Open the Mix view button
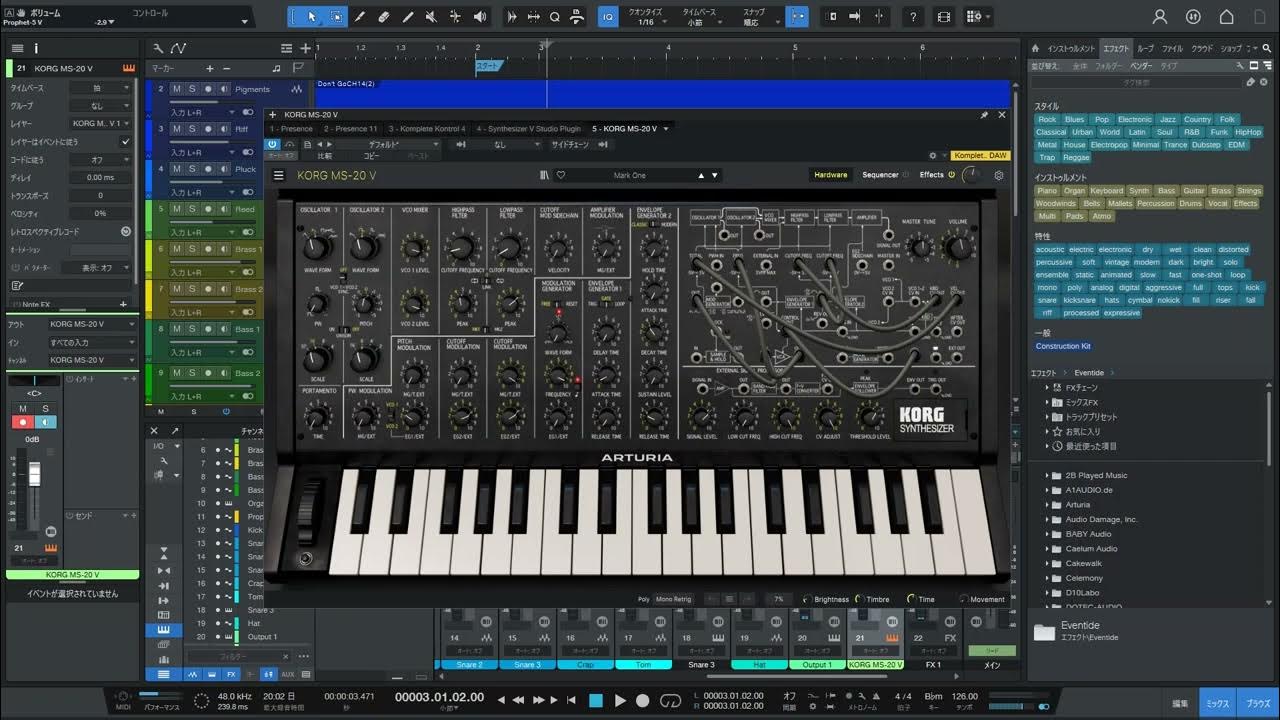This screenshot has width=1280, height=720. (x=1217, y=703)
